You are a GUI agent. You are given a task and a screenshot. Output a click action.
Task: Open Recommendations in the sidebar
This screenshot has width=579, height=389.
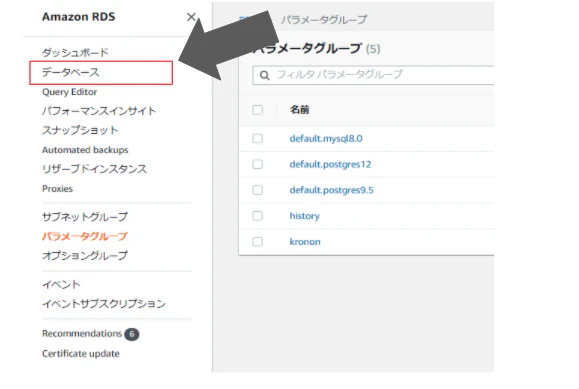click(x=82, y=333)
